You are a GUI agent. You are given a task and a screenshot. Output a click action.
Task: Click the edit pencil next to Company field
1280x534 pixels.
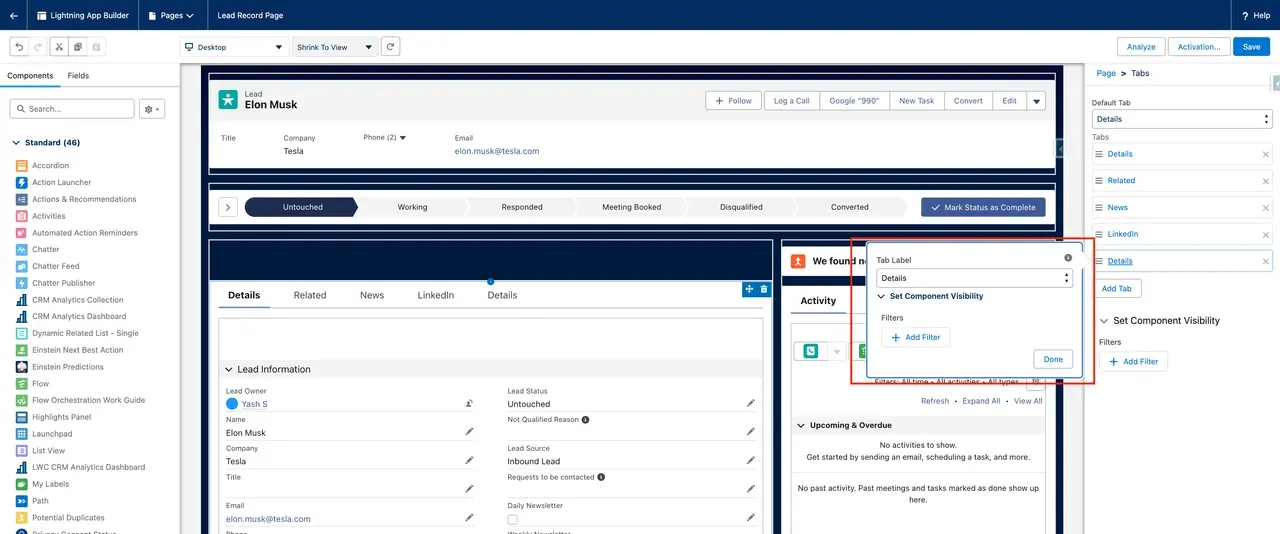(469, 461)
